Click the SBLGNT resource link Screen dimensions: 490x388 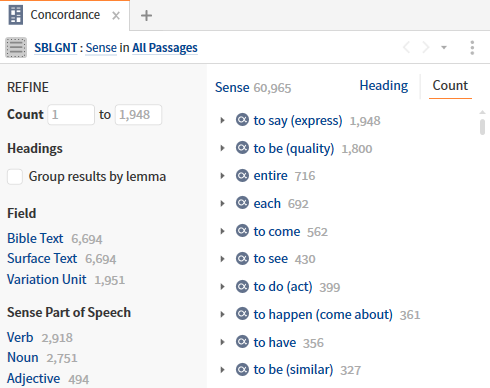coord(56,48)
